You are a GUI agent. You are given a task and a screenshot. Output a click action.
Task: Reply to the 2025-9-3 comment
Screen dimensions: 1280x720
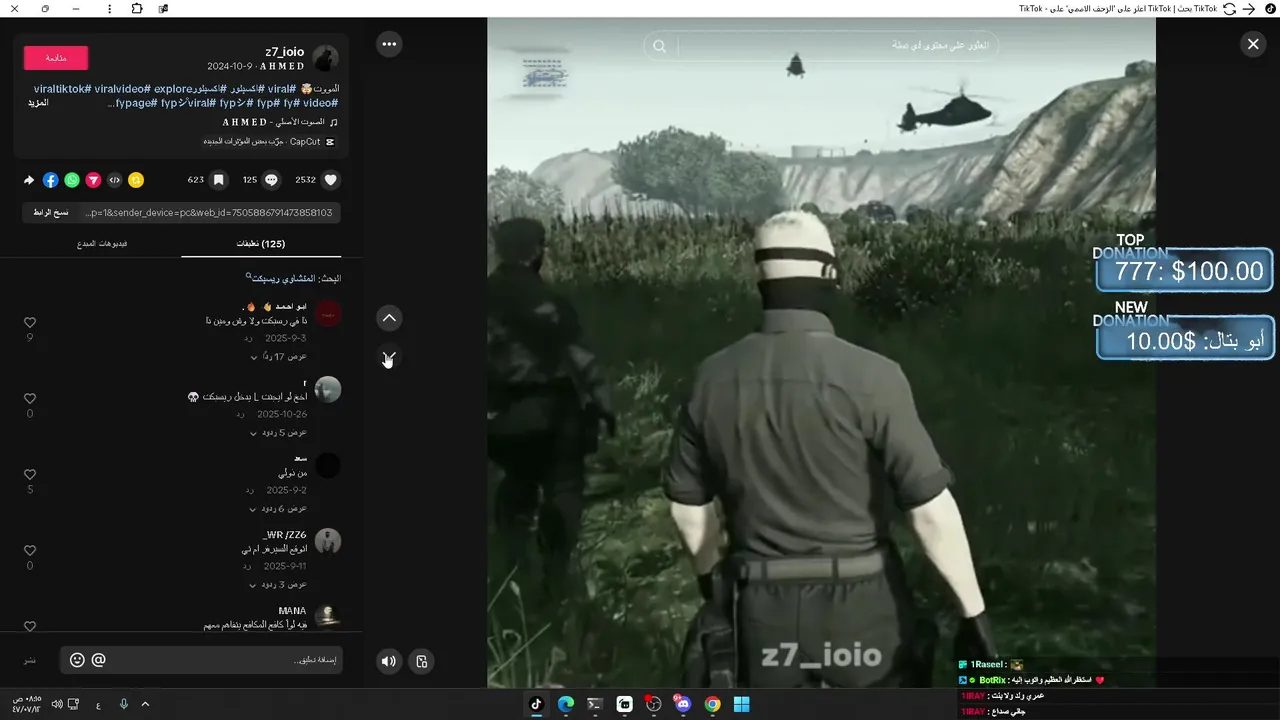pos(249,339)
